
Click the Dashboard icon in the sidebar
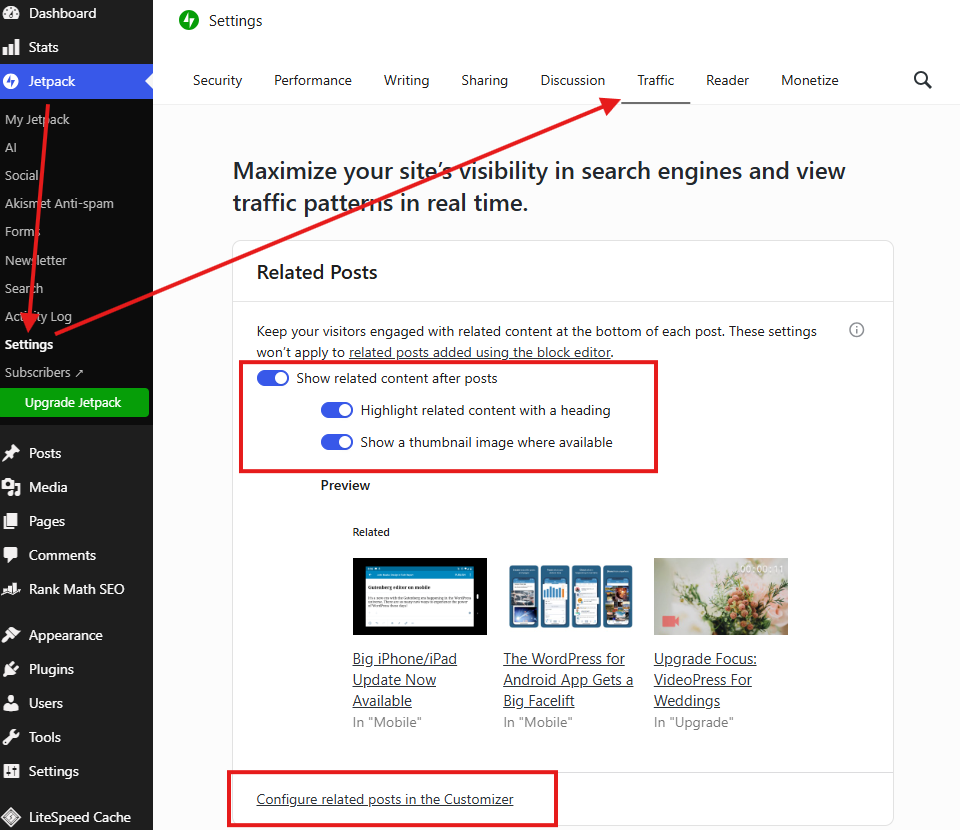[x=10, y=13]
